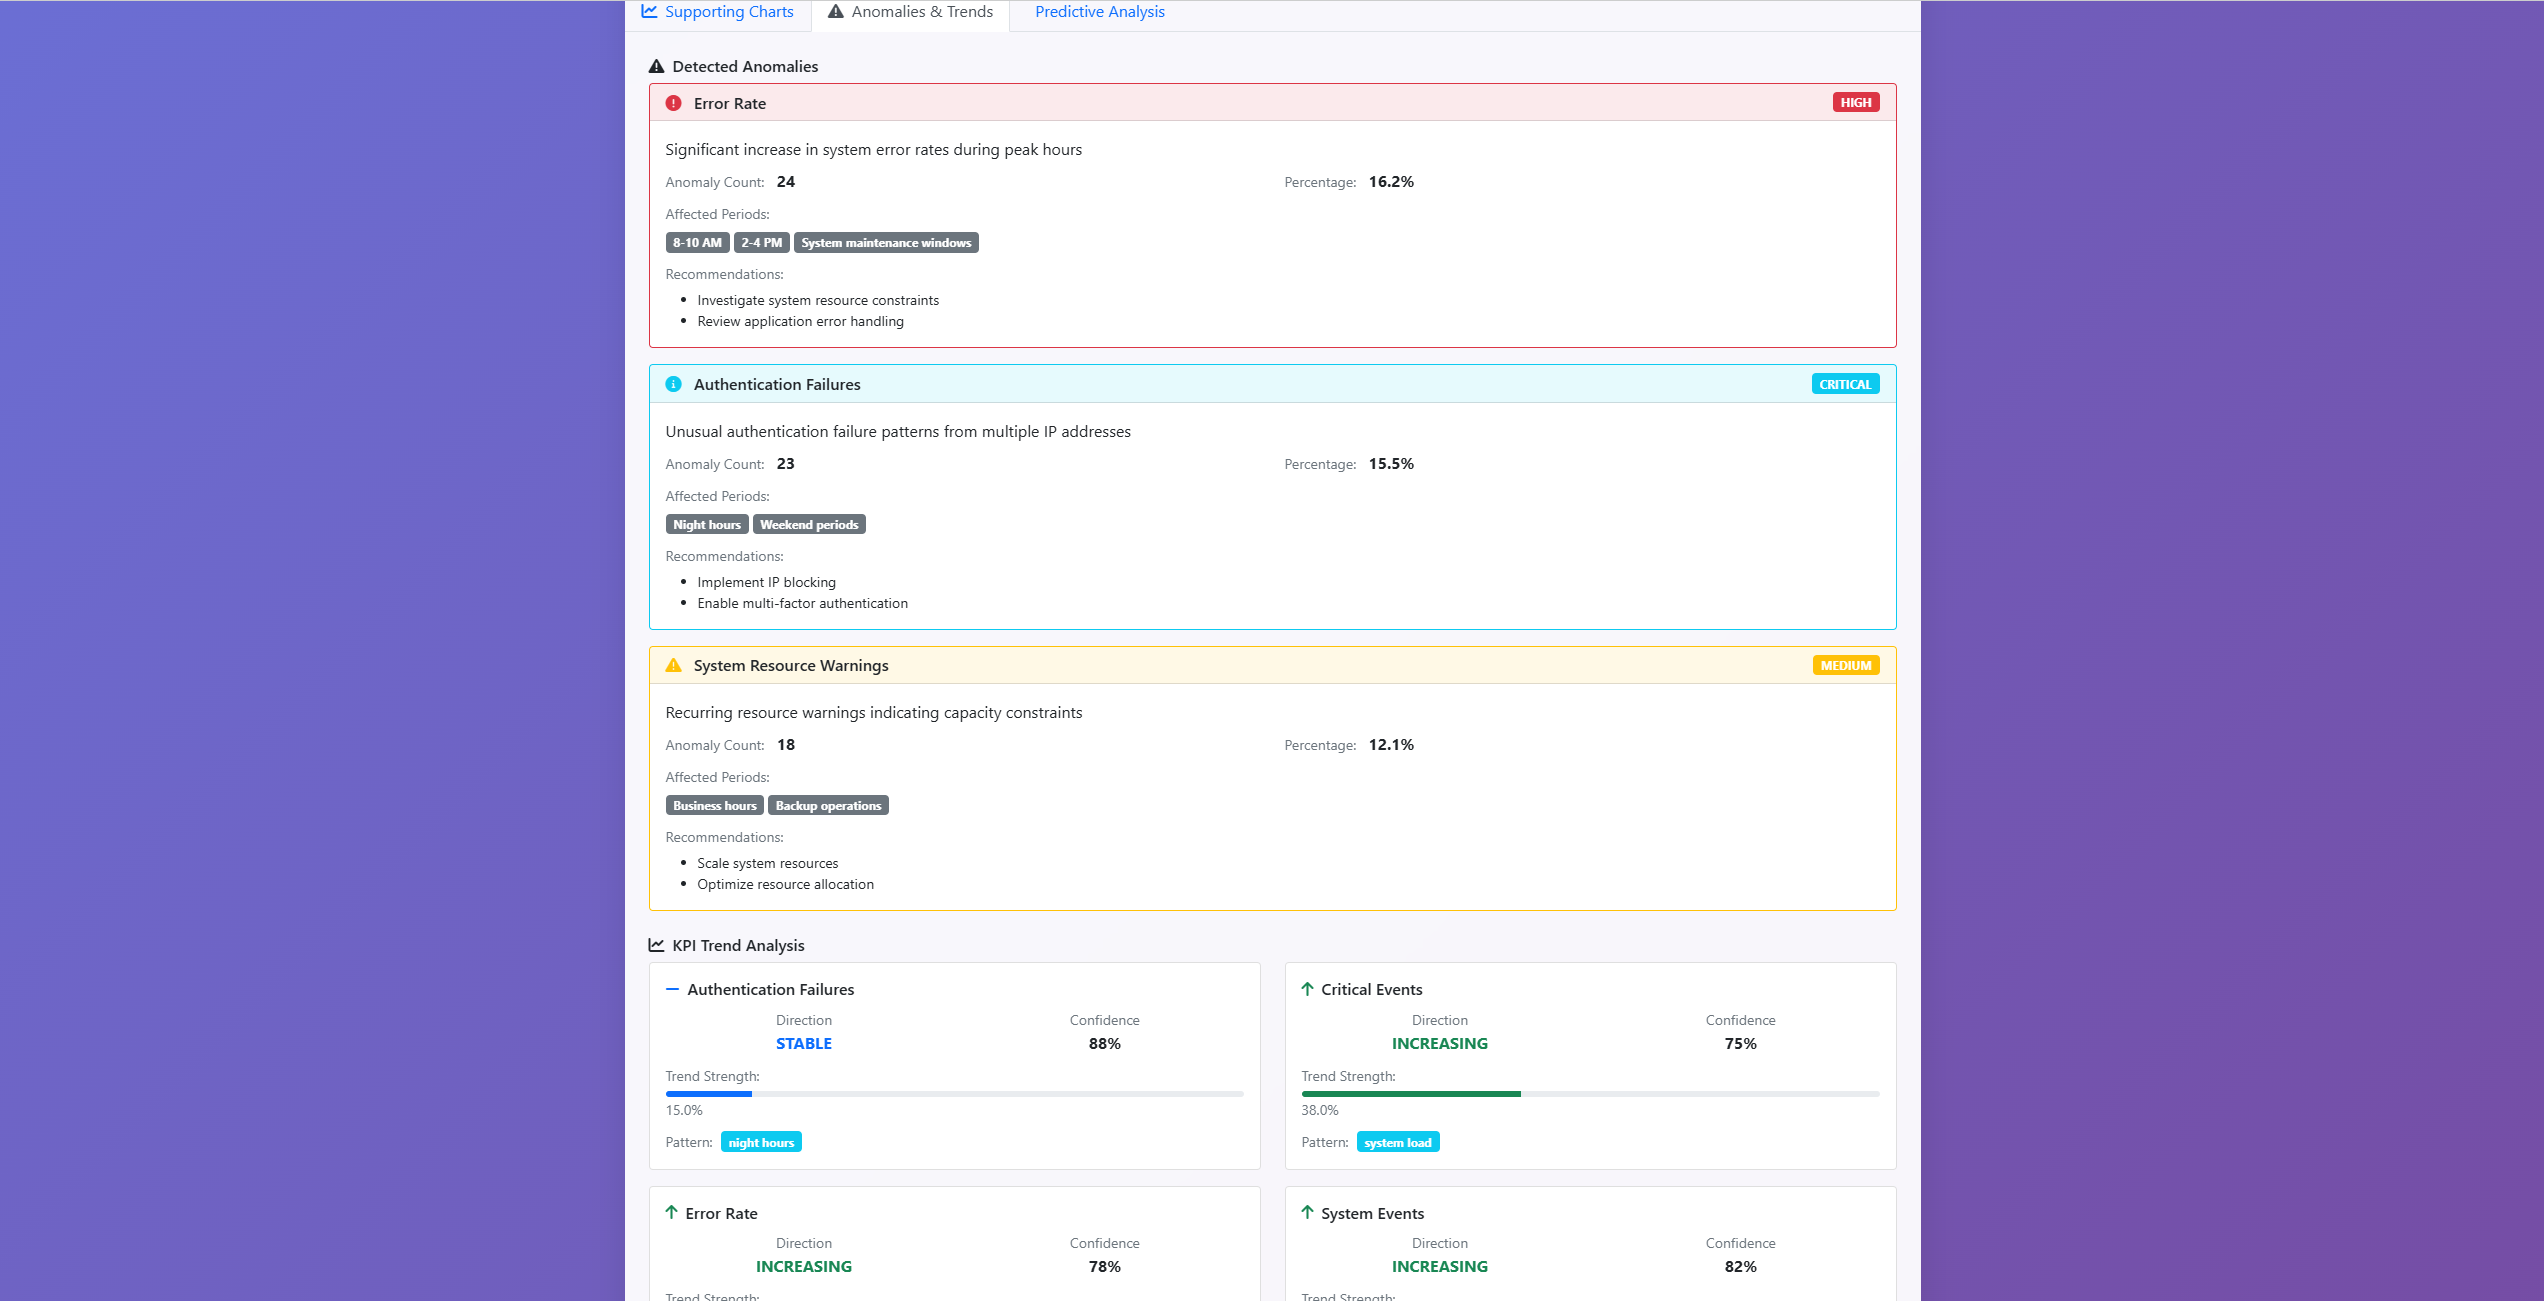Open the Predictive Analysis tab
2544x1301 pixels.
(x=1099, y=11)
